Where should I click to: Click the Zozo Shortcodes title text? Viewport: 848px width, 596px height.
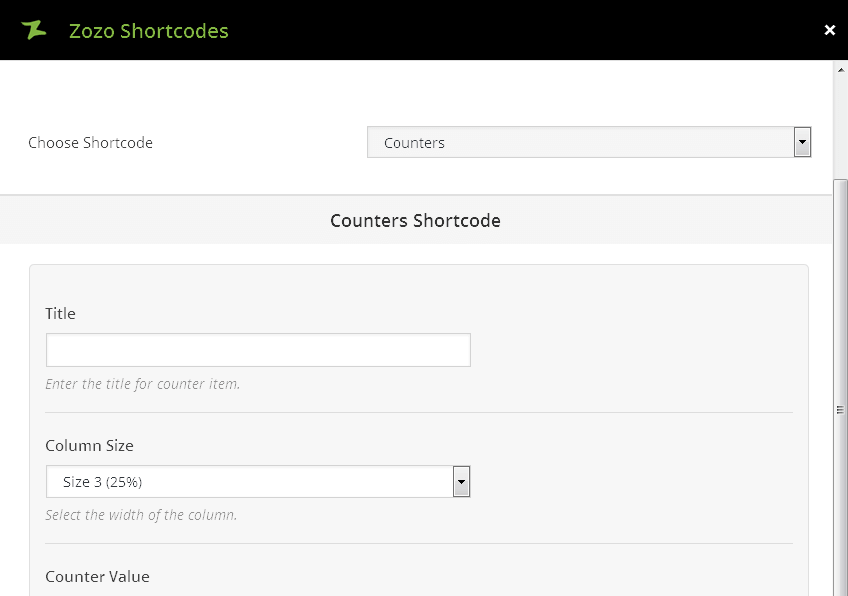[148, 31]
